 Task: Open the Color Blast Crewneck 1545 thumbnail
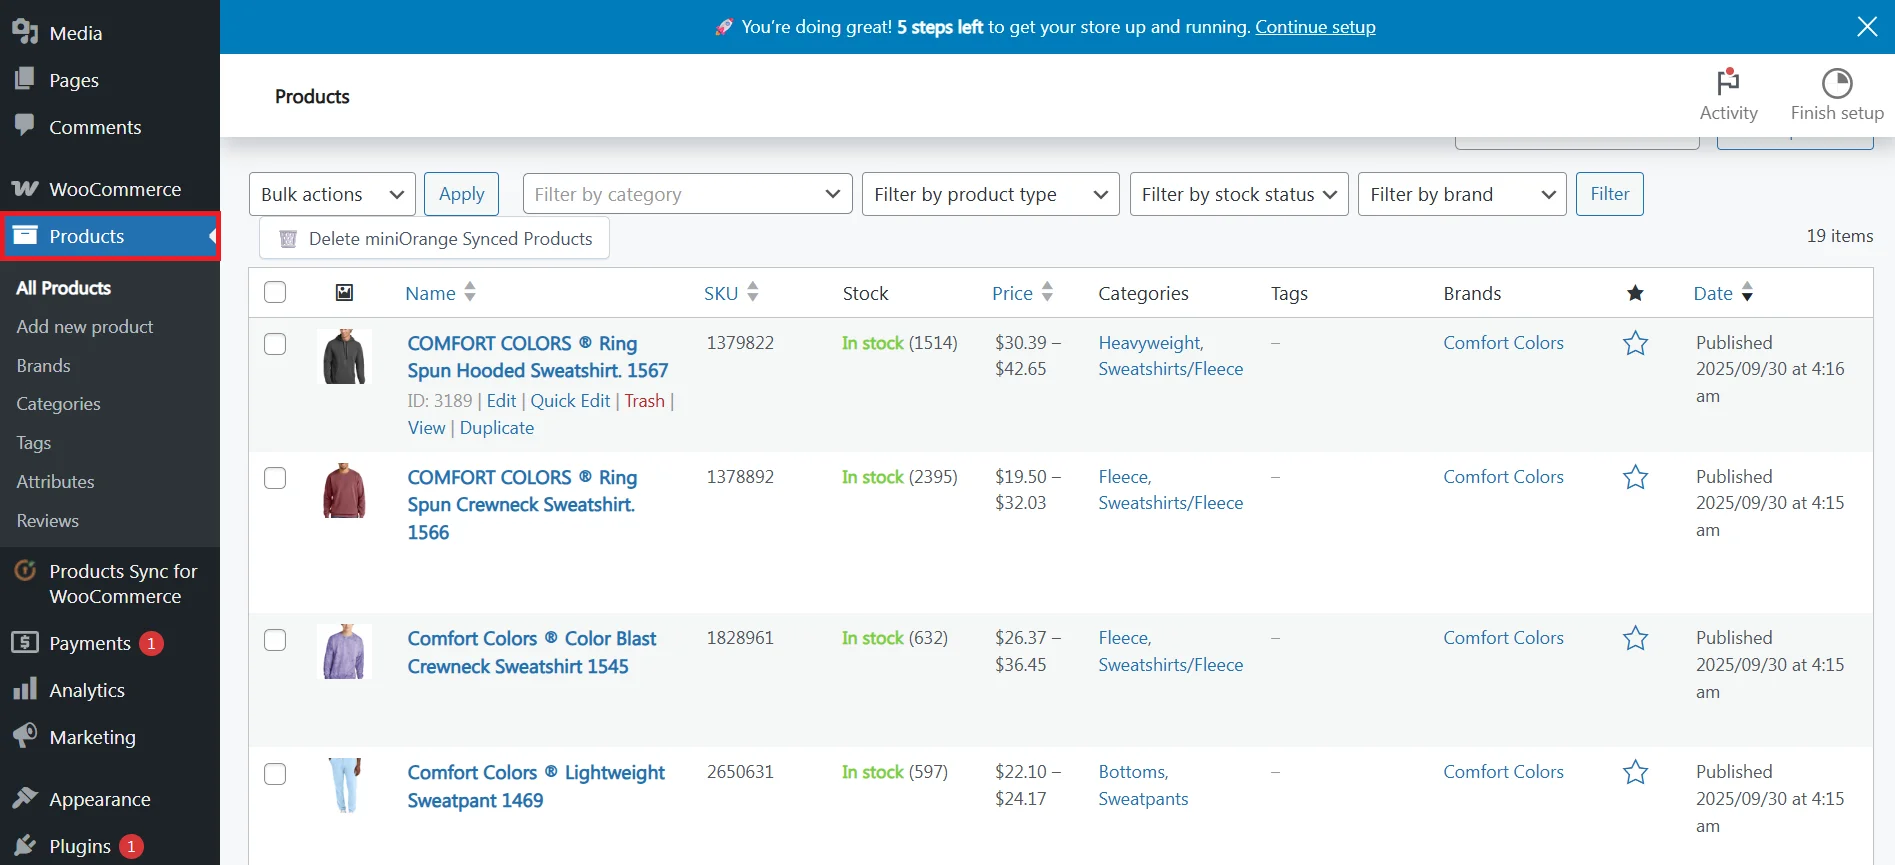(344, 652)
